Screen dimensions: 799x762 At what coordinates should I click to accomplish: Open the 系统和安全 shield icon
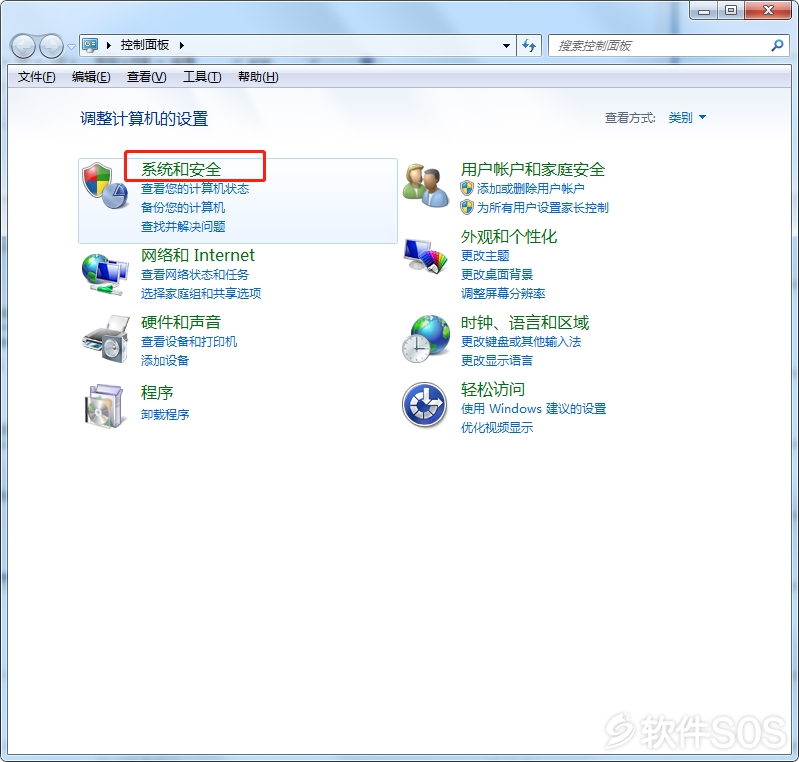[x=105, y=186]
